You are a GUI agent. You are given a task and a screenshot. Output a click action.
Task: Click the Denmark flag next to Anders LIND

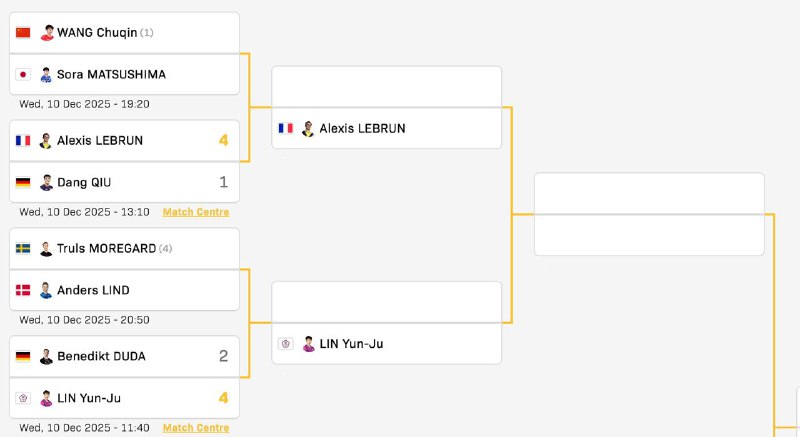[x=23, y=291]
